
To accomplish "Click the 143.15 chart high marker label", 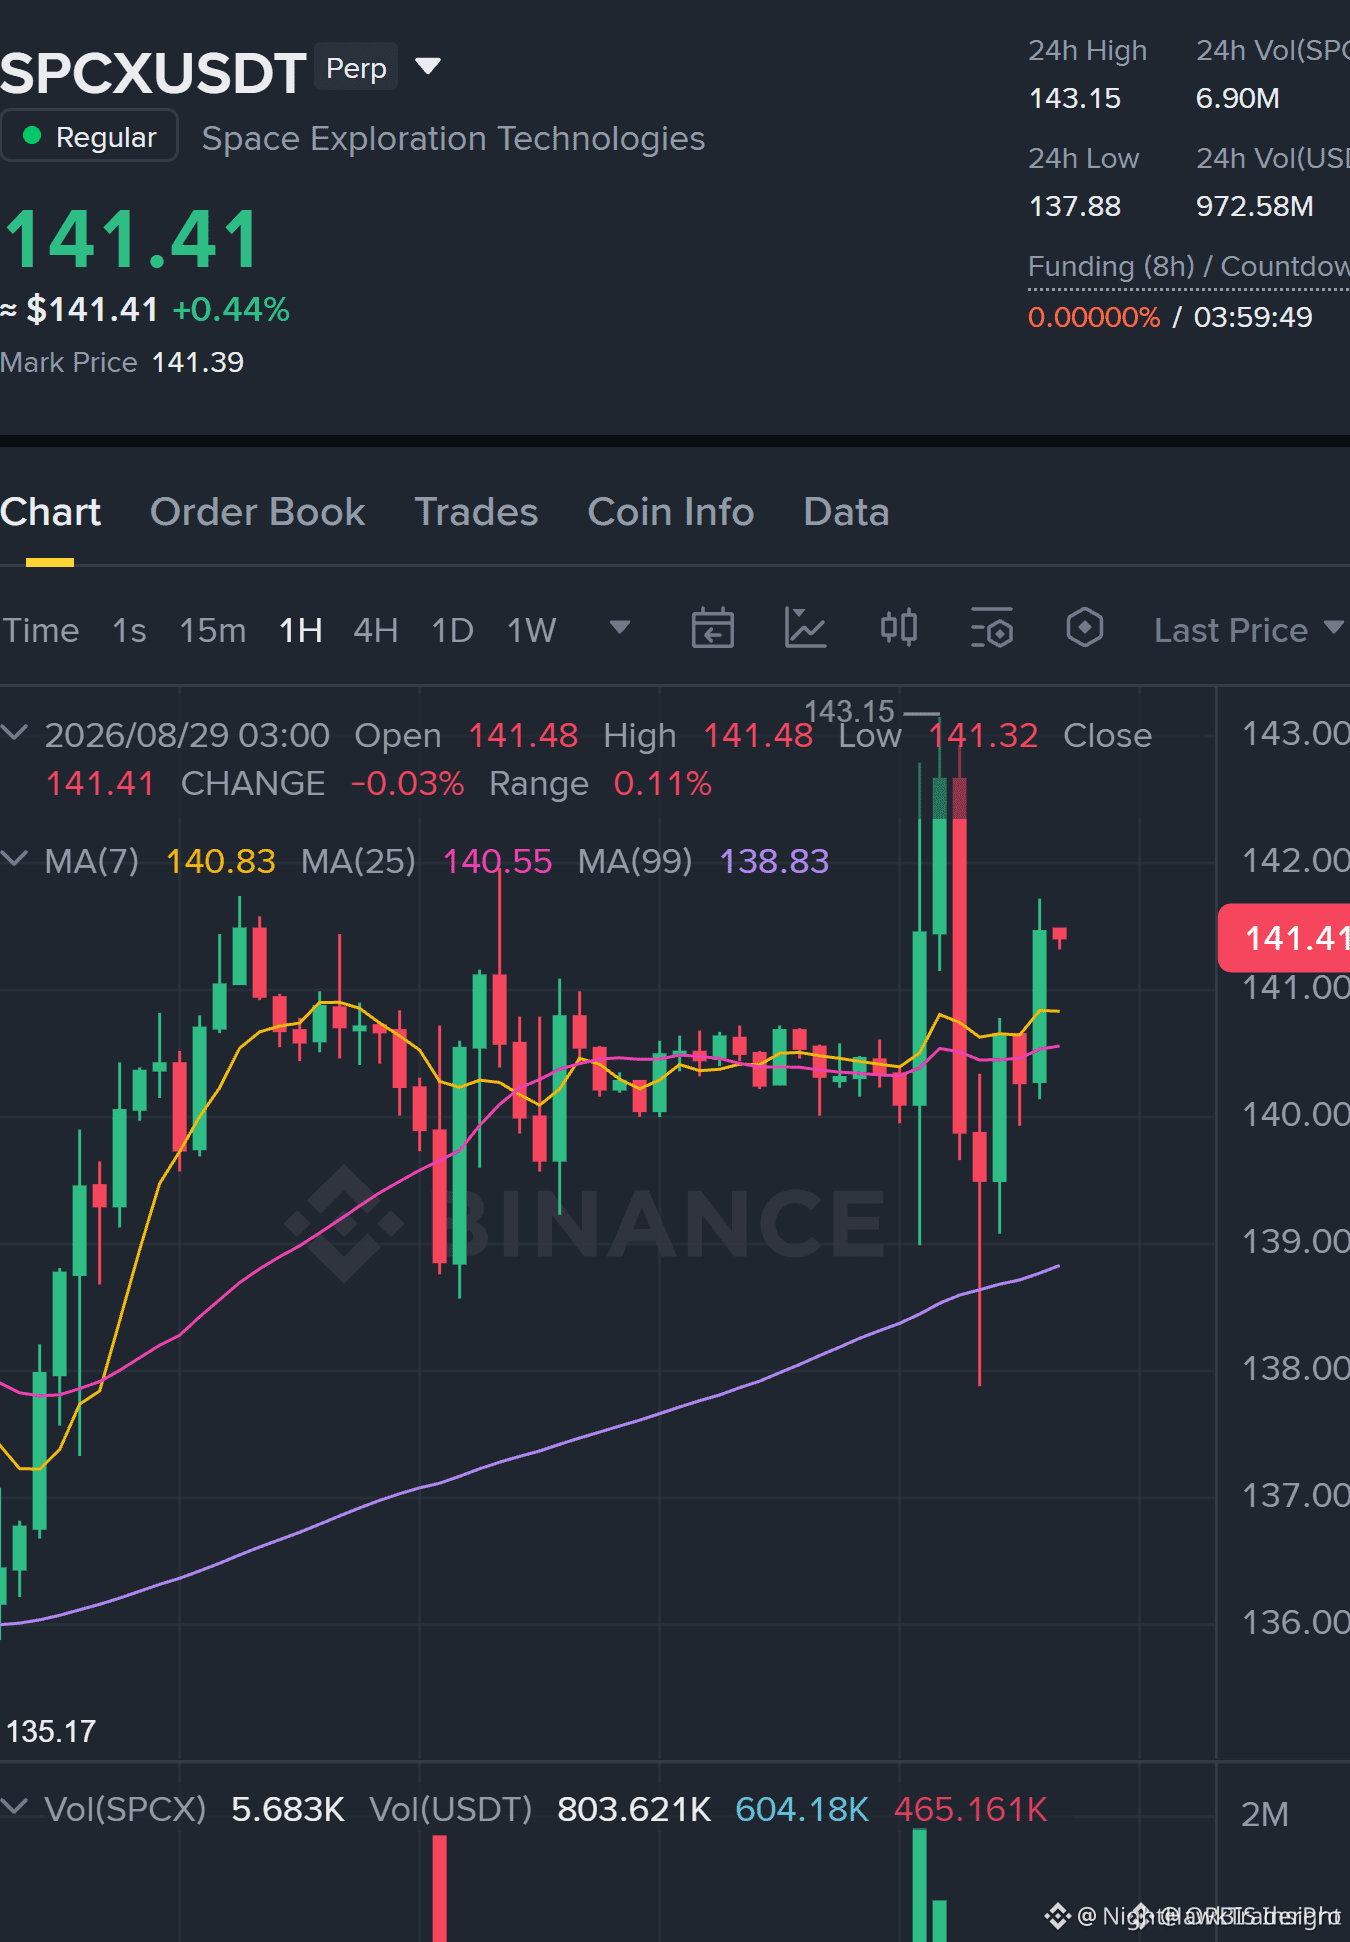I will [x=849, y=711].
